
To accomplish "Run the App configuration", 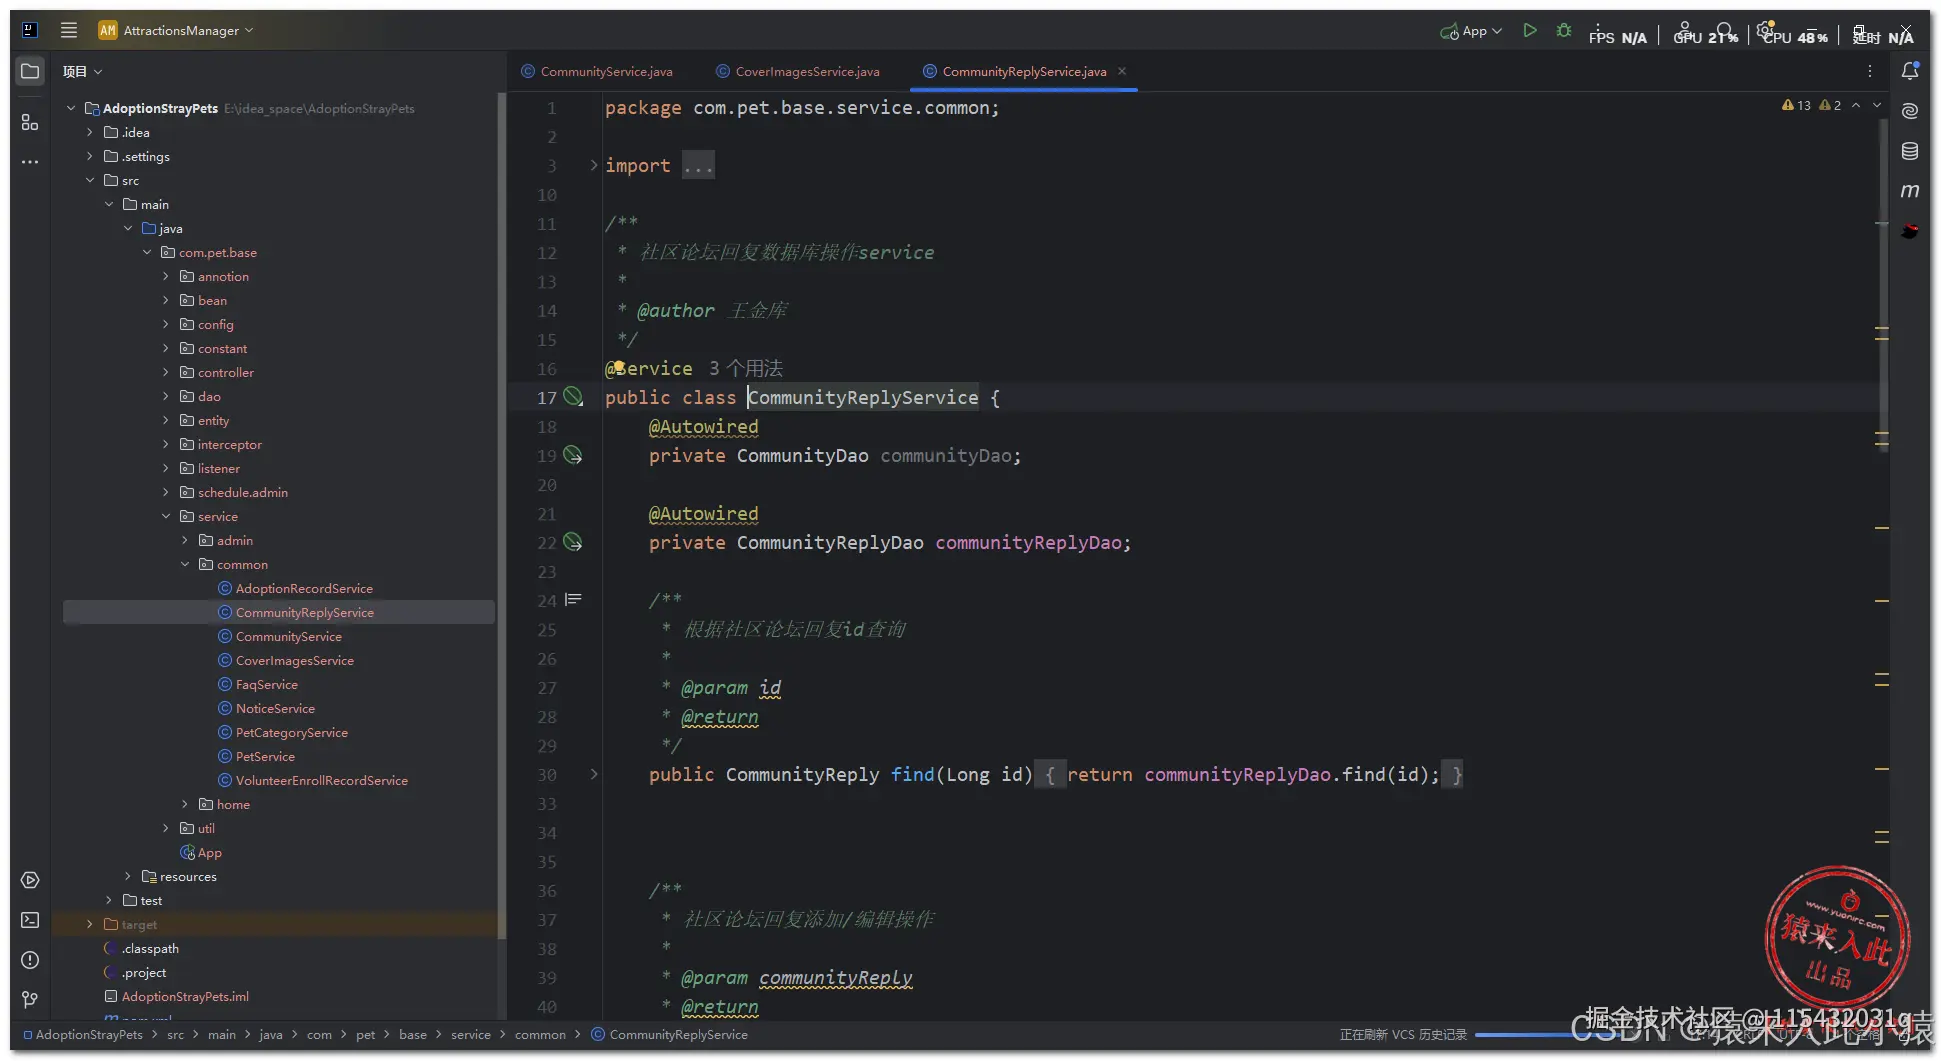I will click(1529, 31).
